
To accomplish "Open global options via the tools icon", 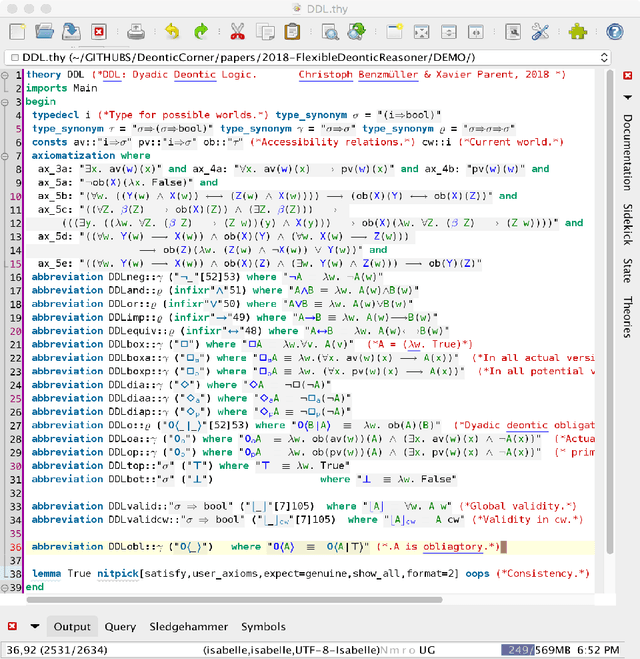I will (x=539, y=32).
